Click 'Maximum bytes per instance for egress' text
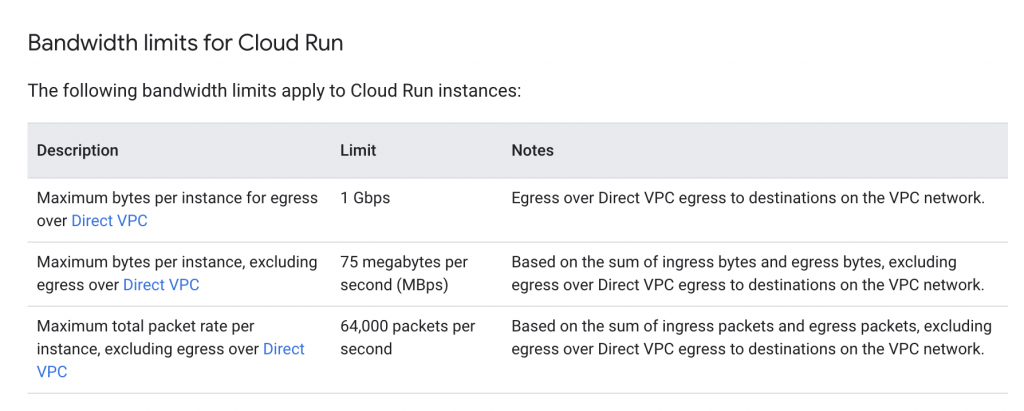Image resolution: width=1024 pixels, height=411 pixels. coord(177,198)
